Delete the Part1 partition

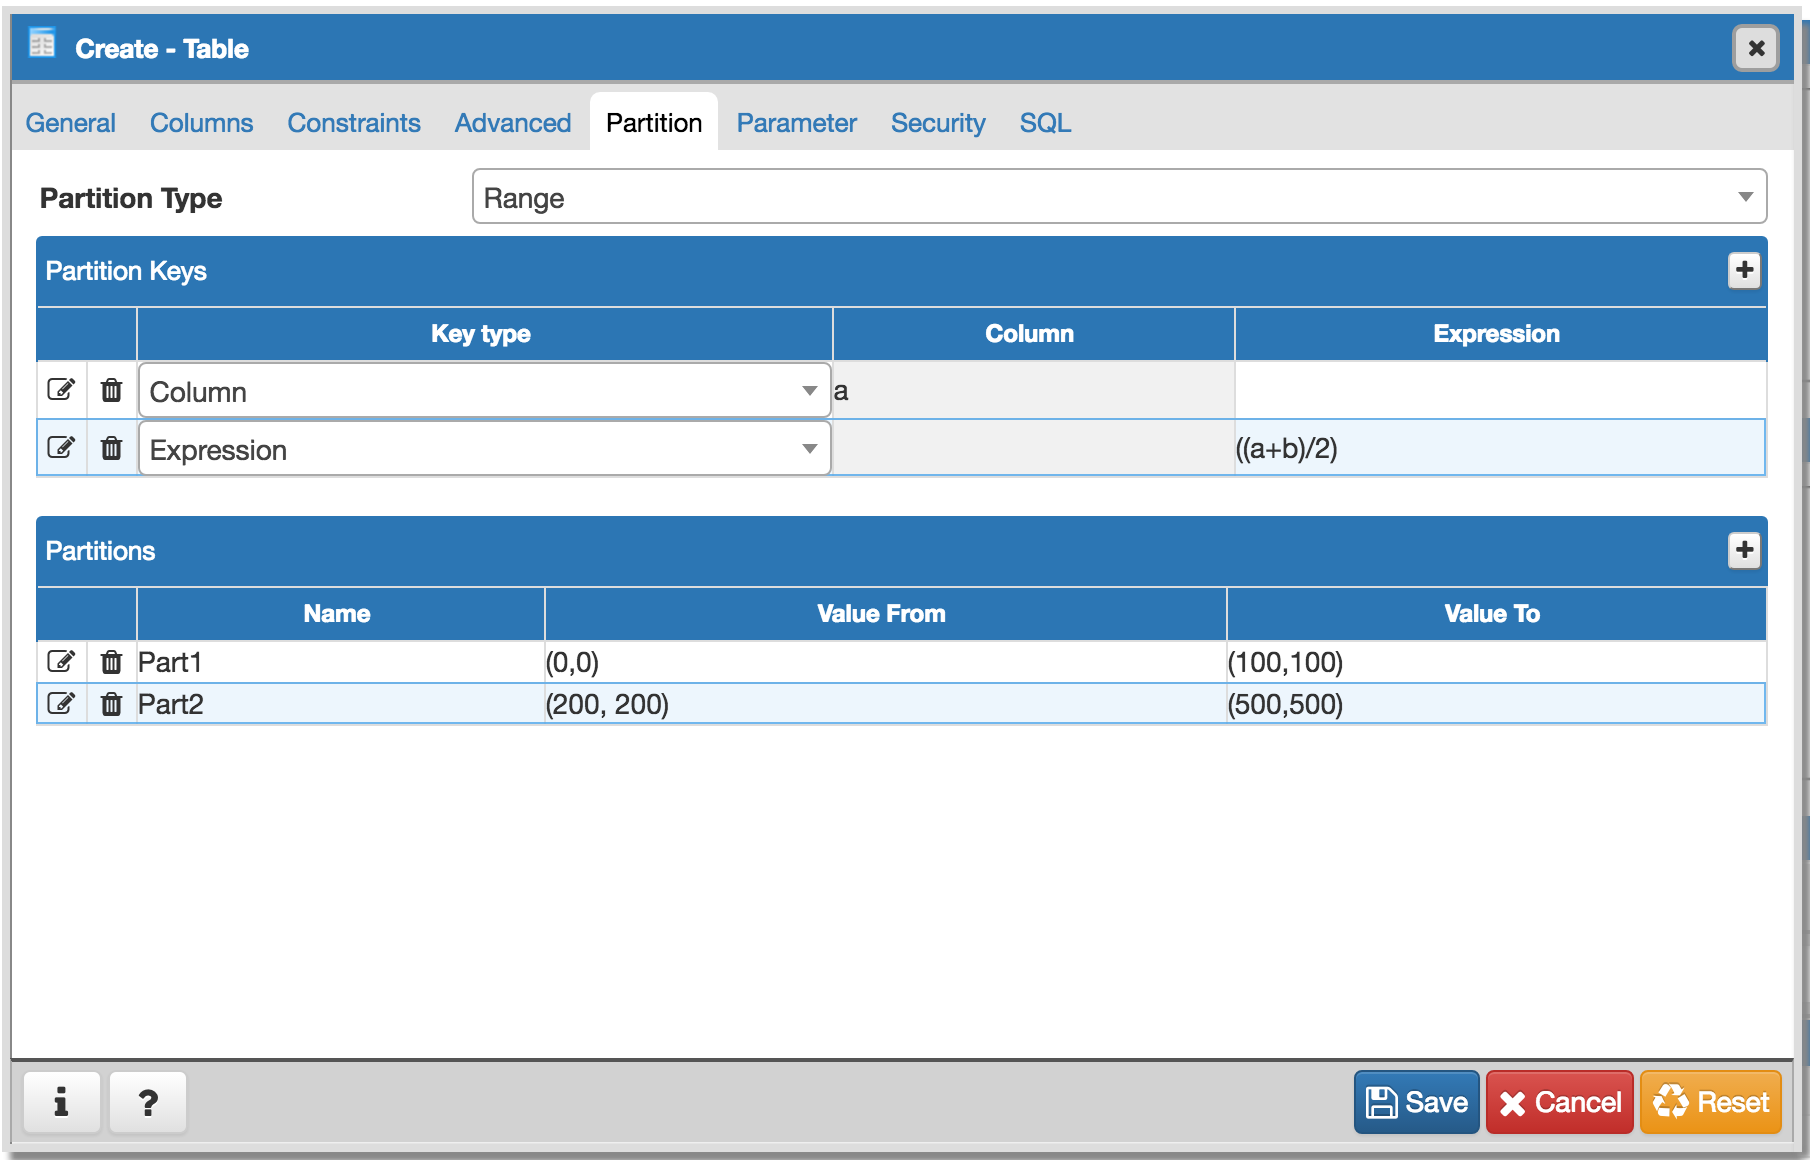click(111, 662)
